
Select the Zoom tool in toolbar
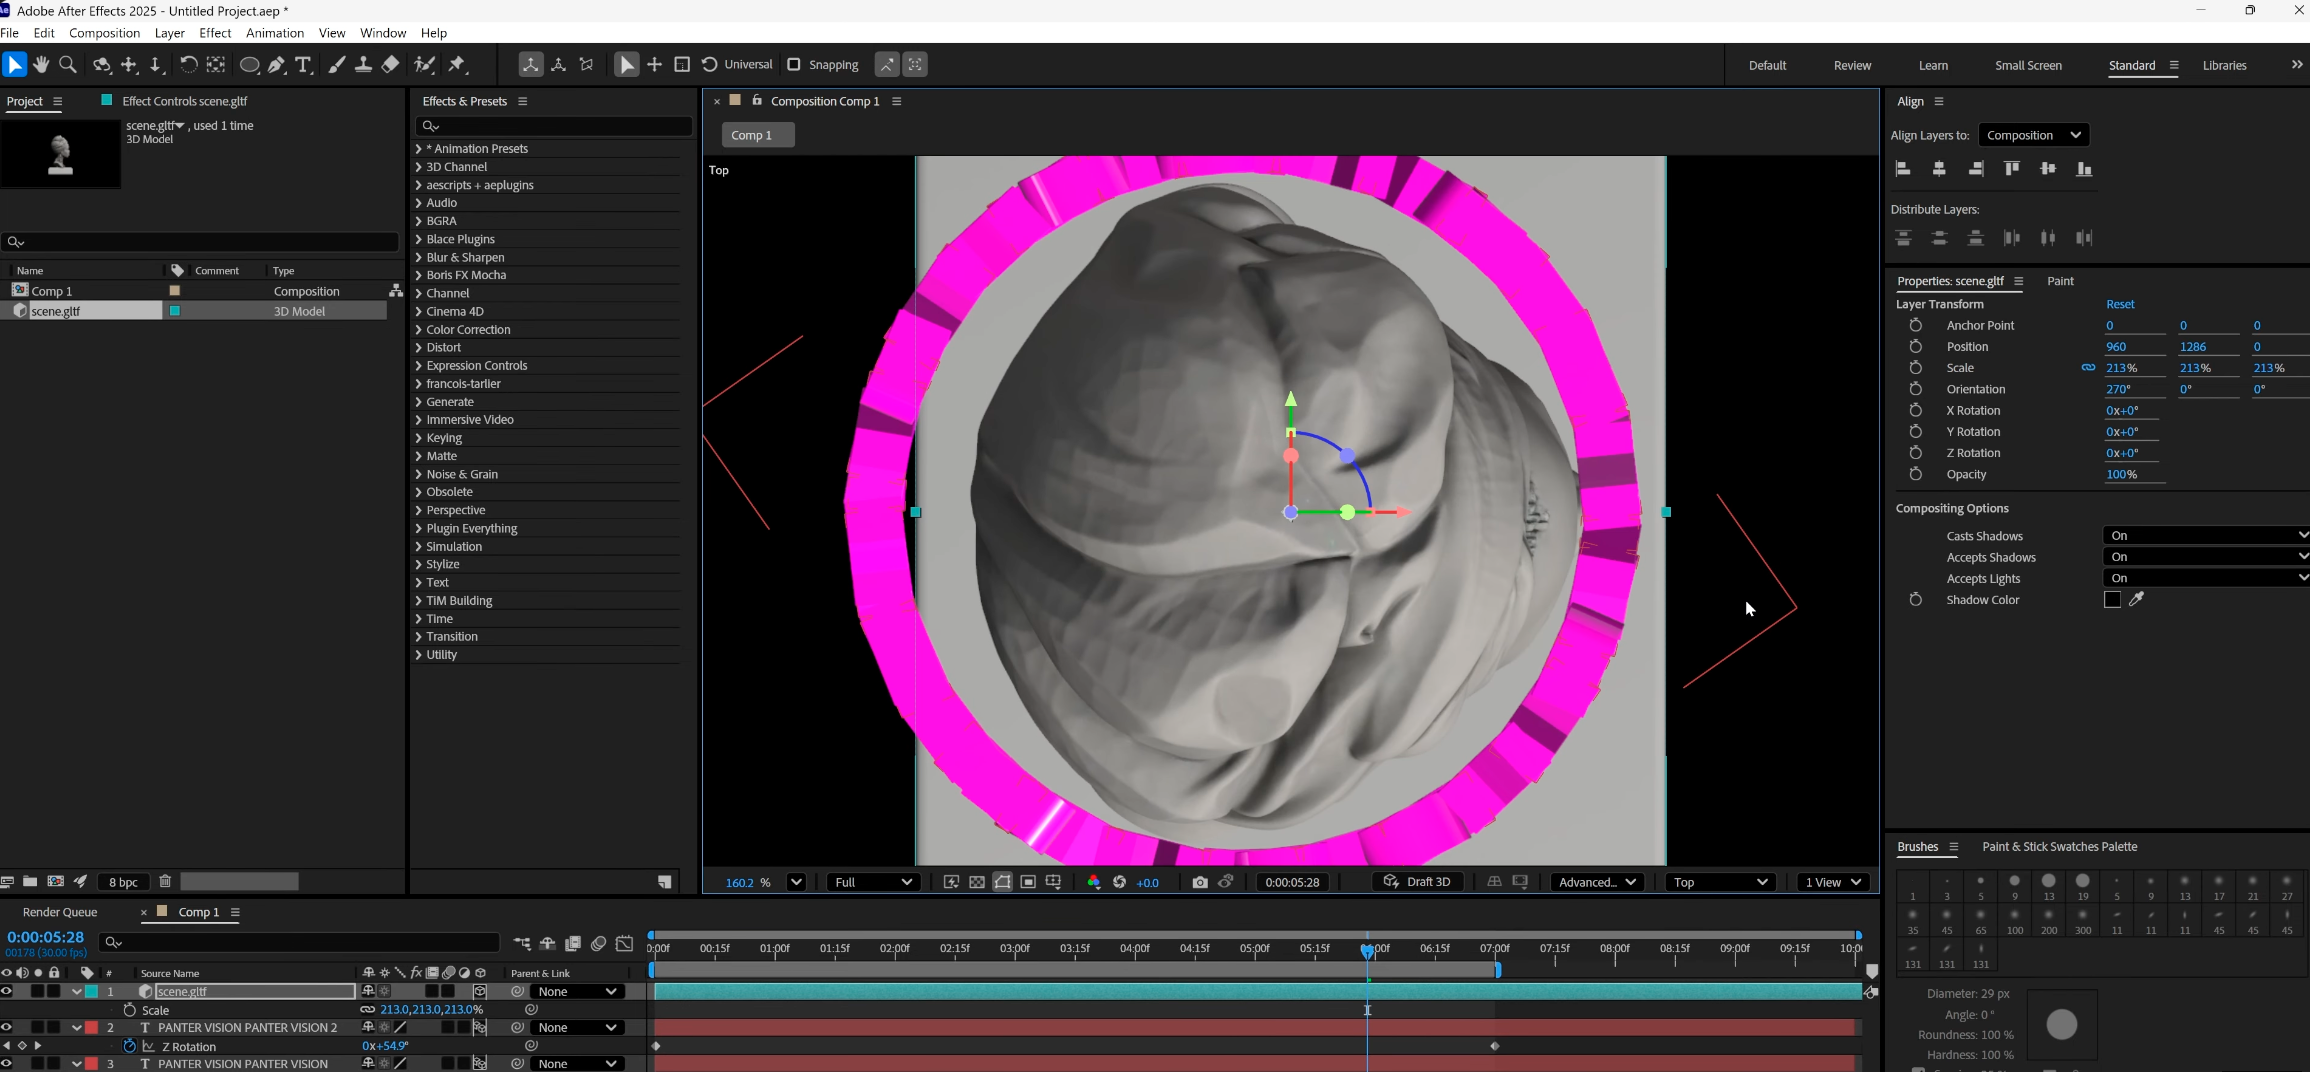[68, 65]
